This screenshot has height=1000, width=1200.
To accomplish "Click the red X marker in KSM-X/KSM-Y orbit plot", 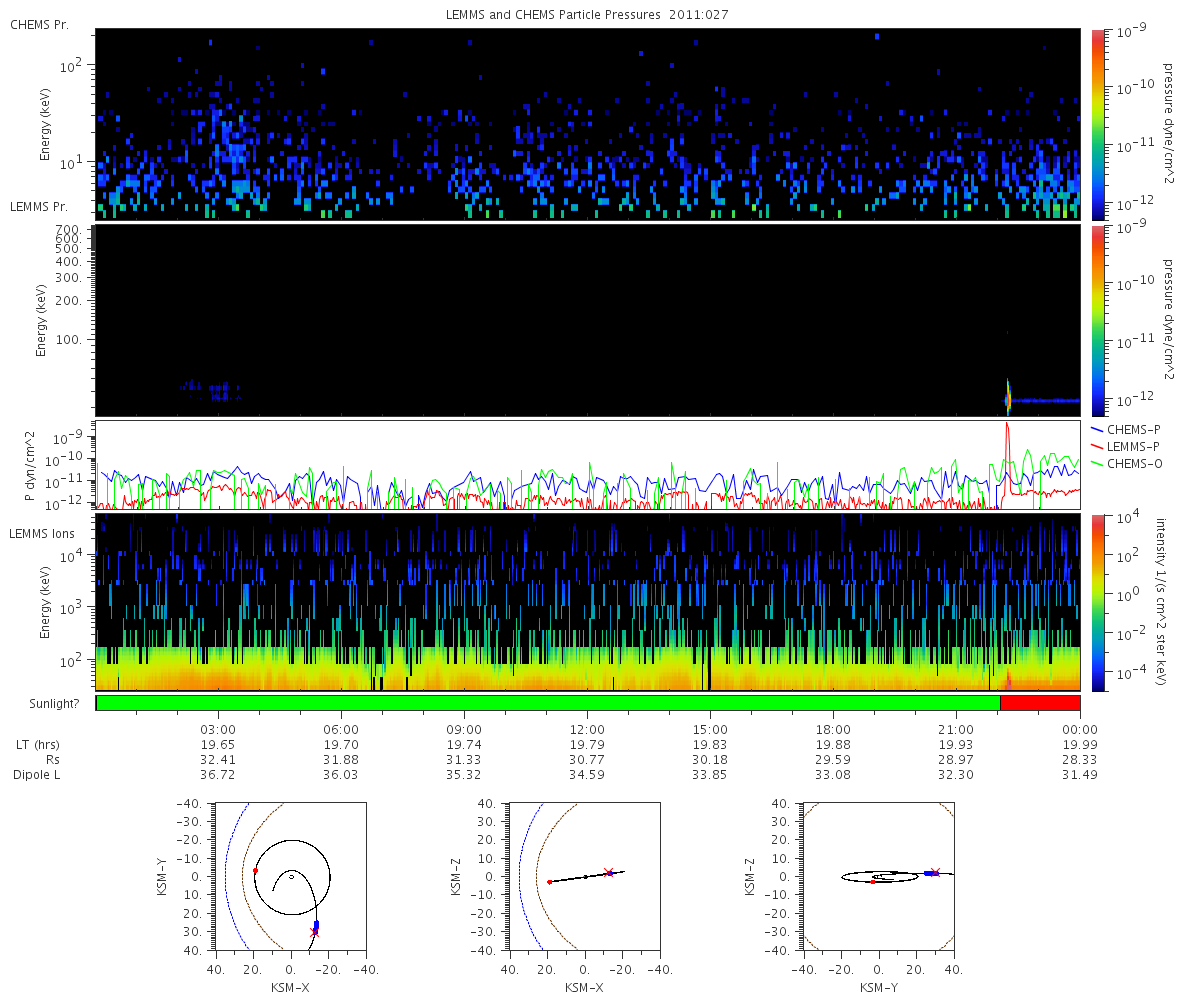I will coord(314,932).
